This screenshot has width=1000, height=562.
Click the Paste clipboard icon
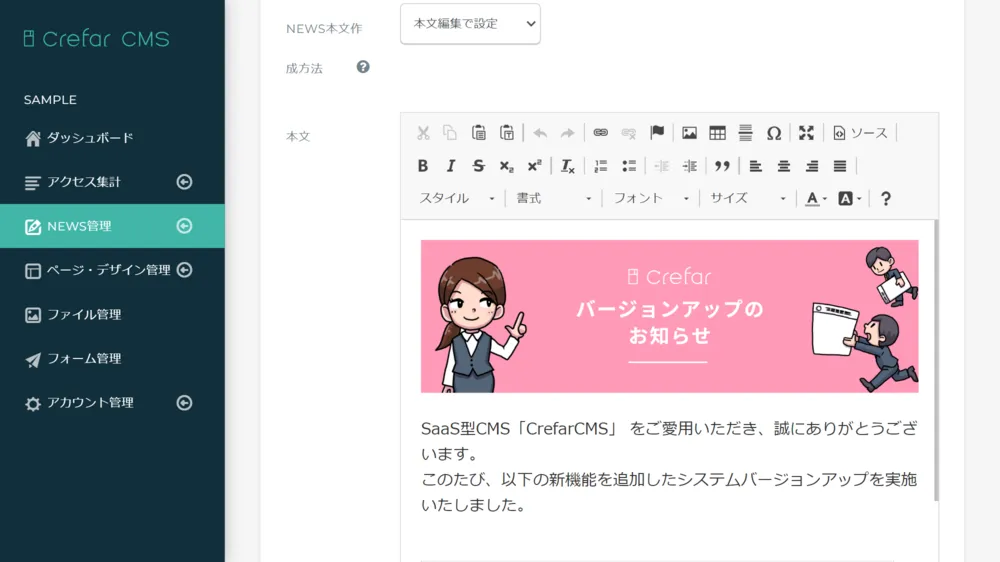478,133
